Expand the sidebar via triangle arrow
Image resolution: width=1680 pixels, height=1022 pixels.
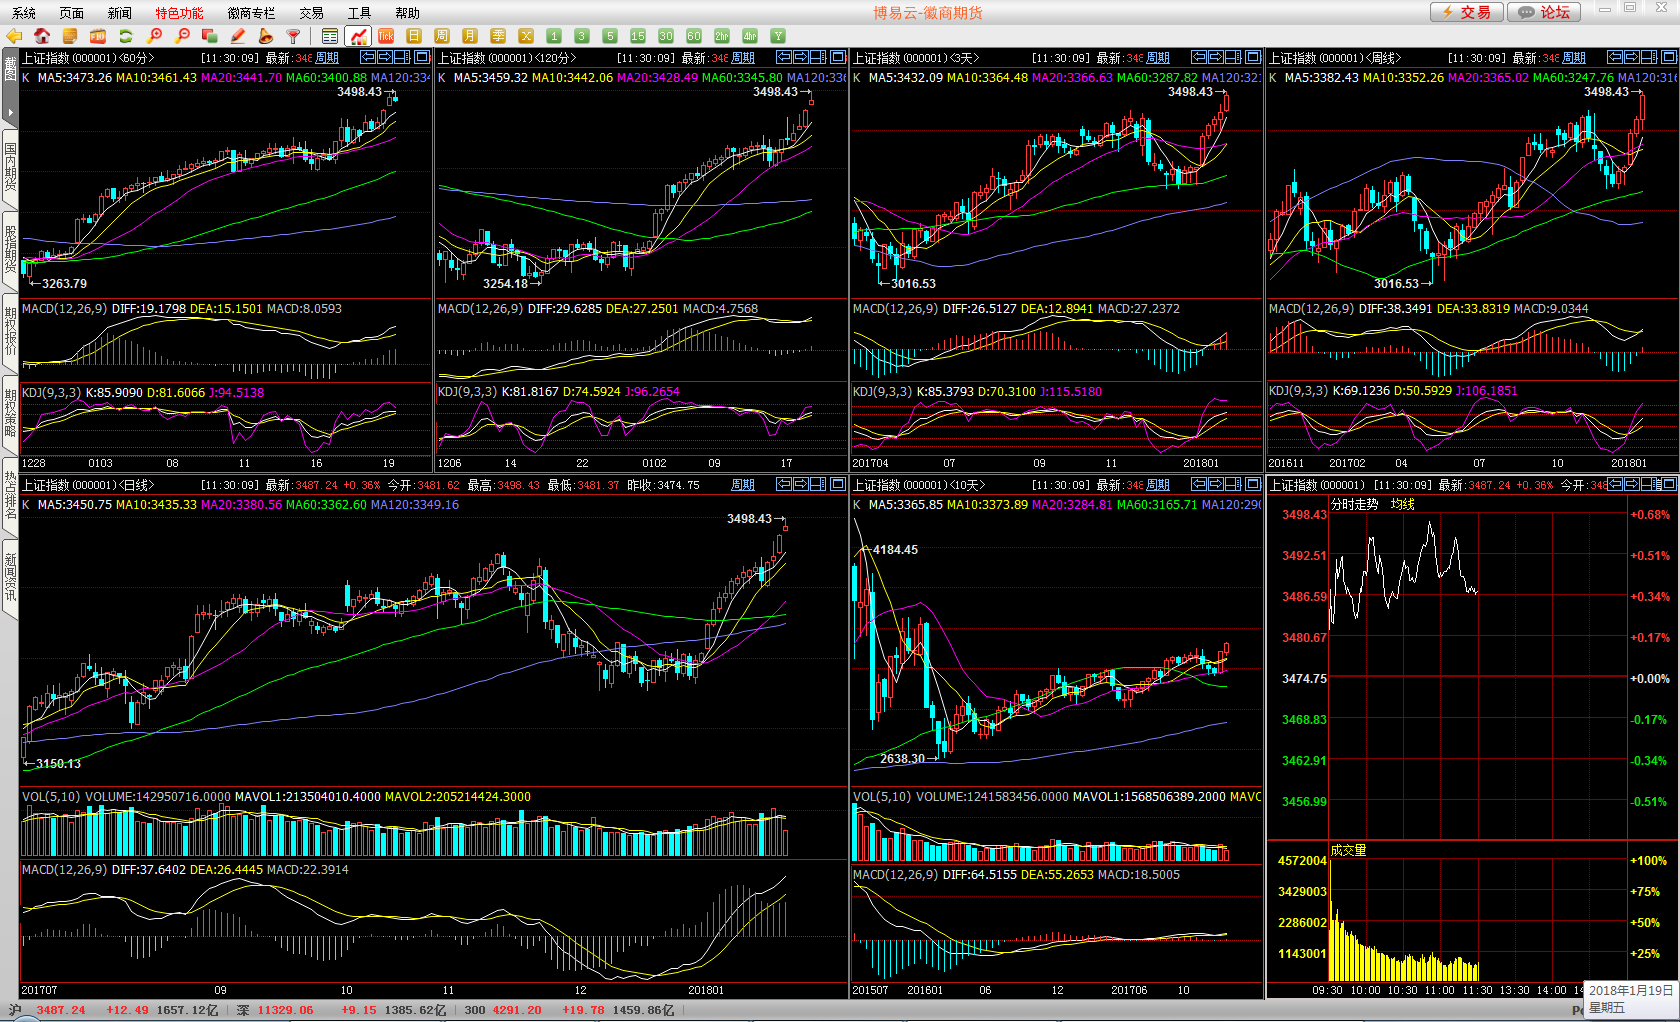10,113
